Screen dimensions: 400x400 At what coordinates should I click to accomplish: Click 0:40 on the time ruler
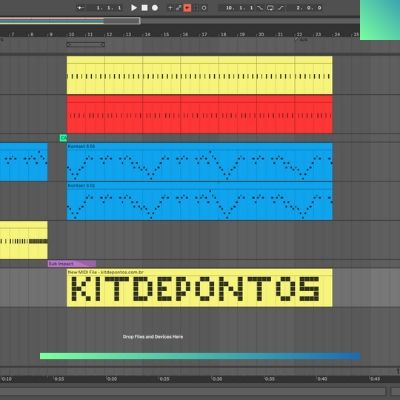pos(322,379)
